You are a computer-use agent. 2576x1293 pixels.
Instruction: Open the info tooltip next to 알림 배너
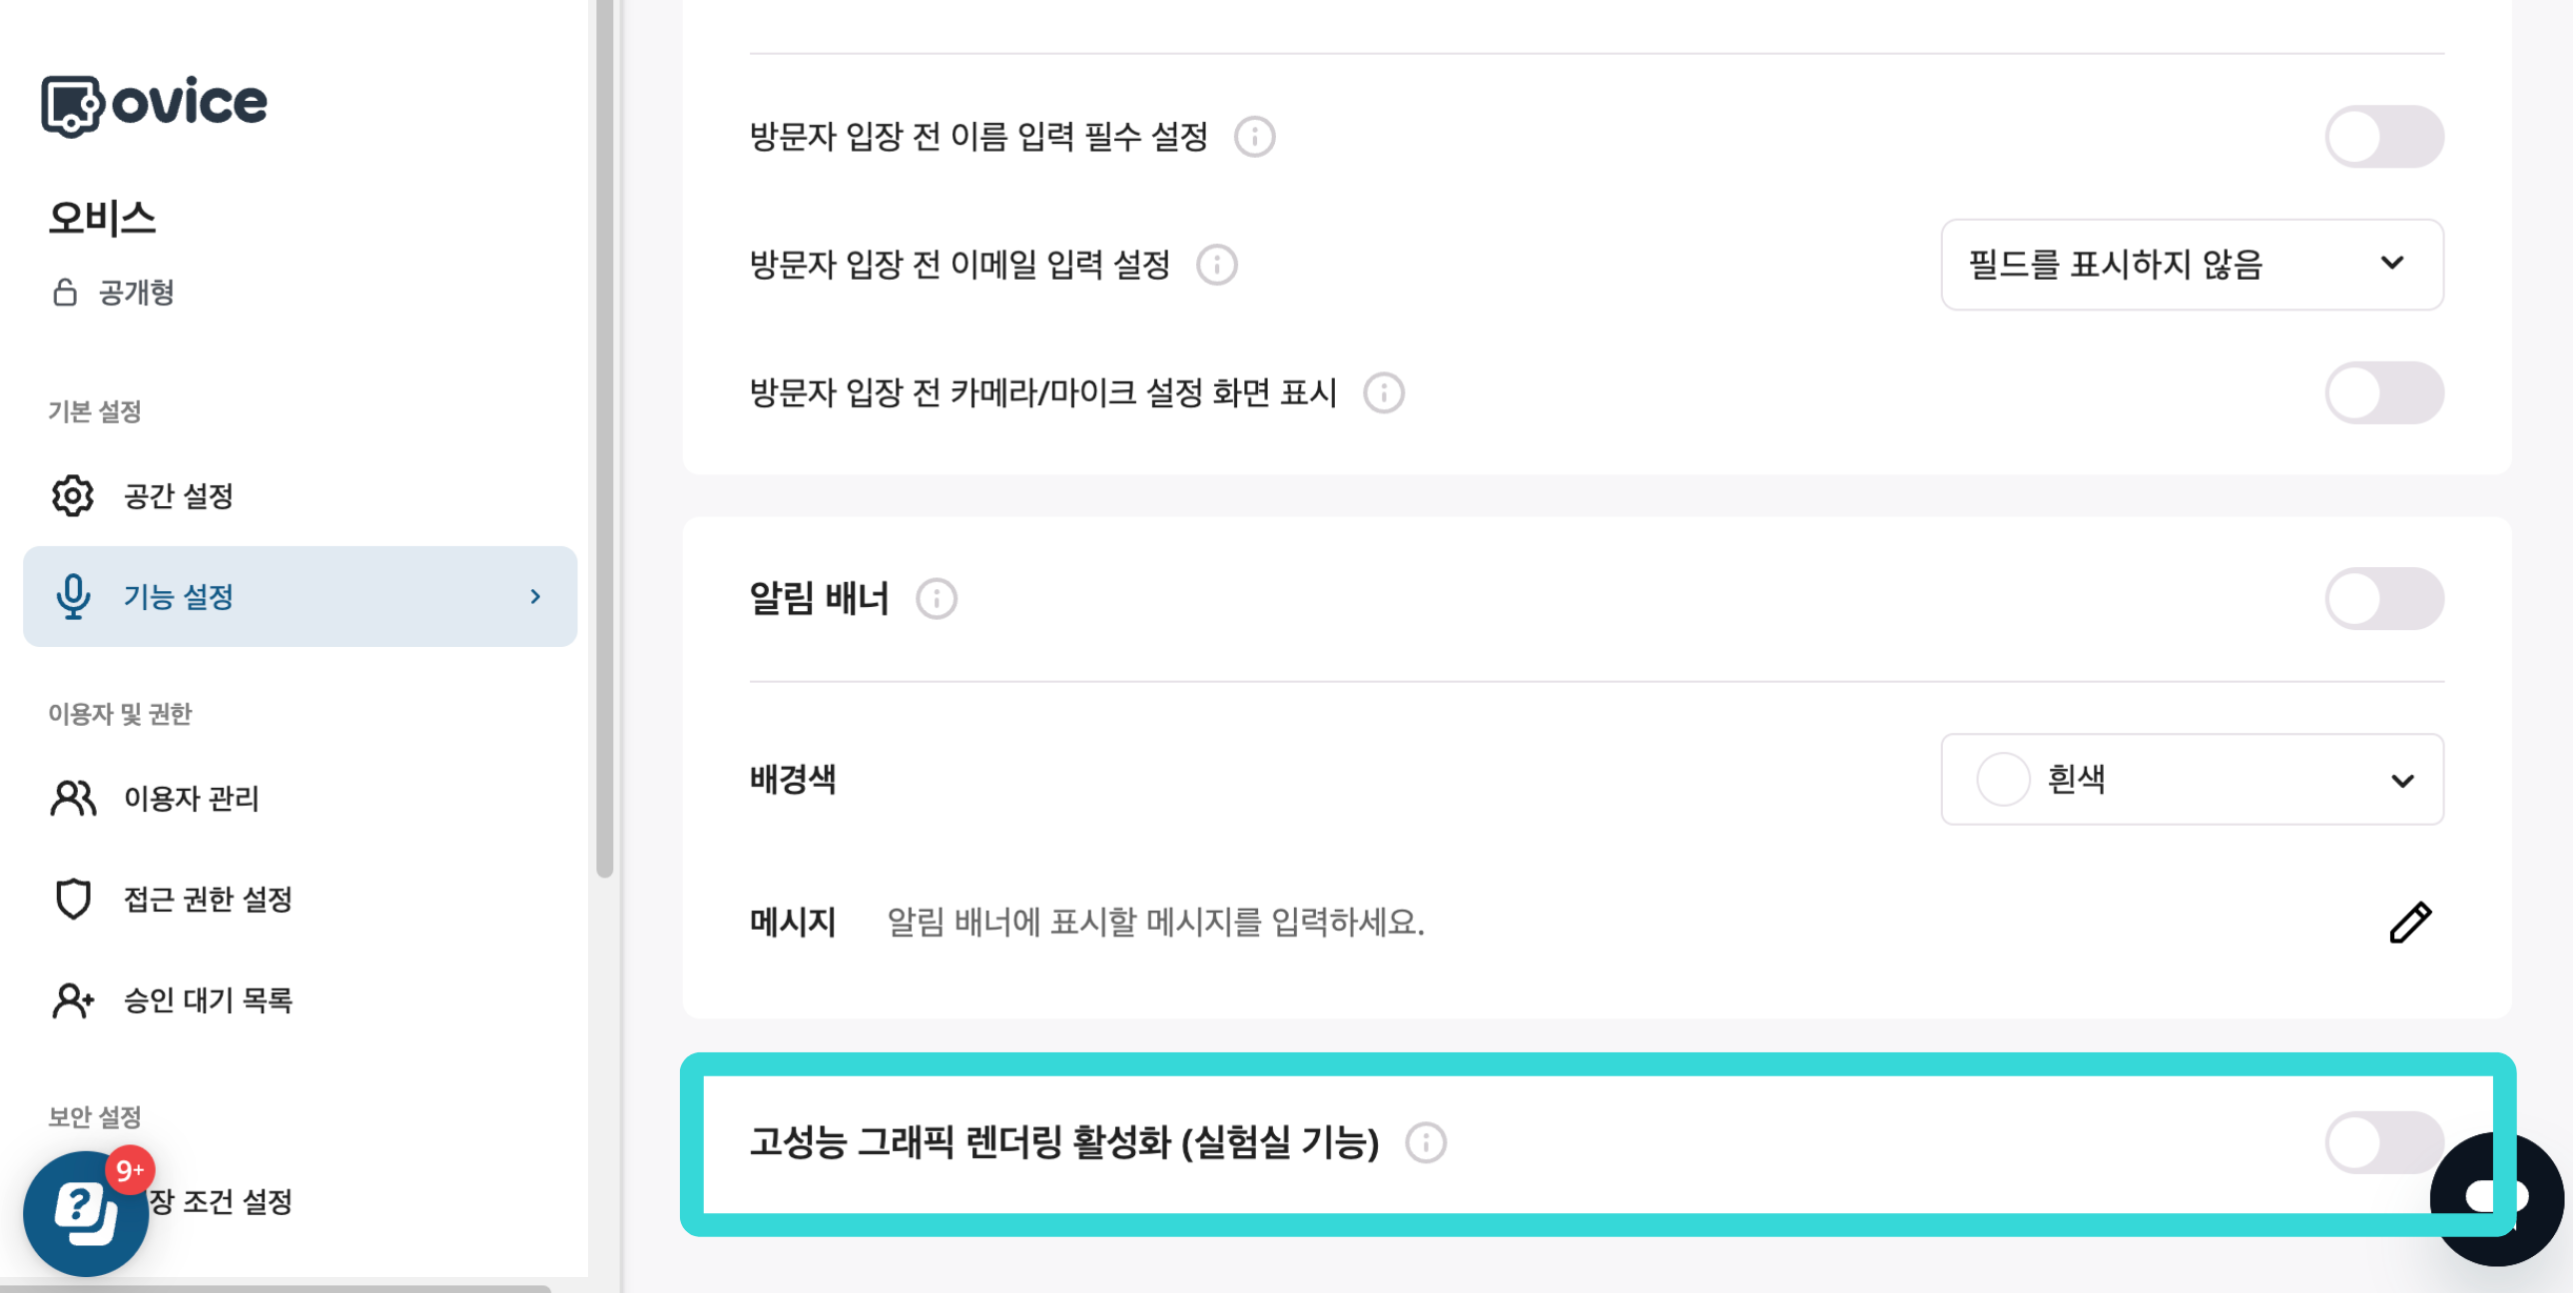point(936,599)
